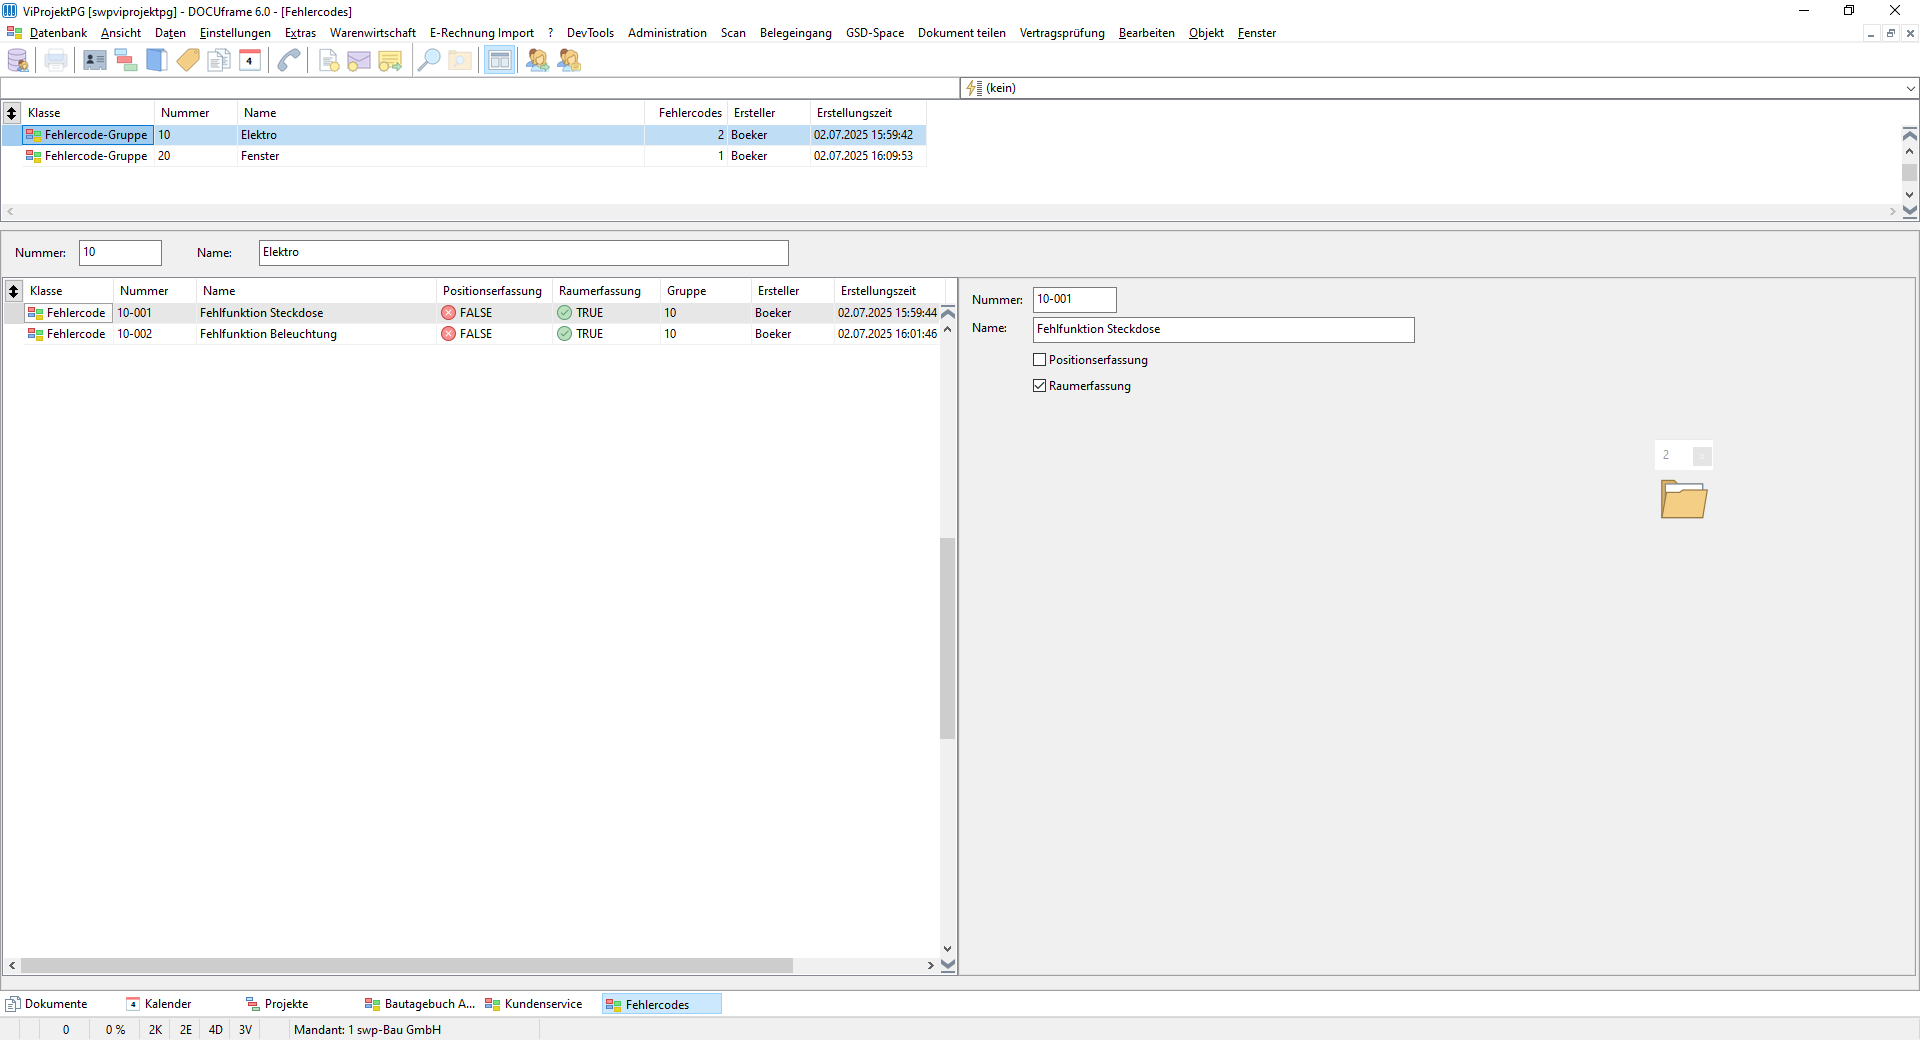Screen dimensions: 1920x1040
Task: Switch to the Kundenservice tab
Action: 534,1004
